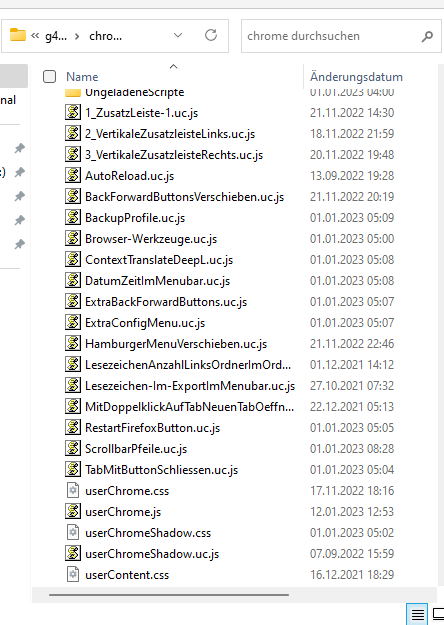The height and width of the screenshot is (625, 444).
Task: Open the address bar history dropdown
Action: (x=178, y=35)
